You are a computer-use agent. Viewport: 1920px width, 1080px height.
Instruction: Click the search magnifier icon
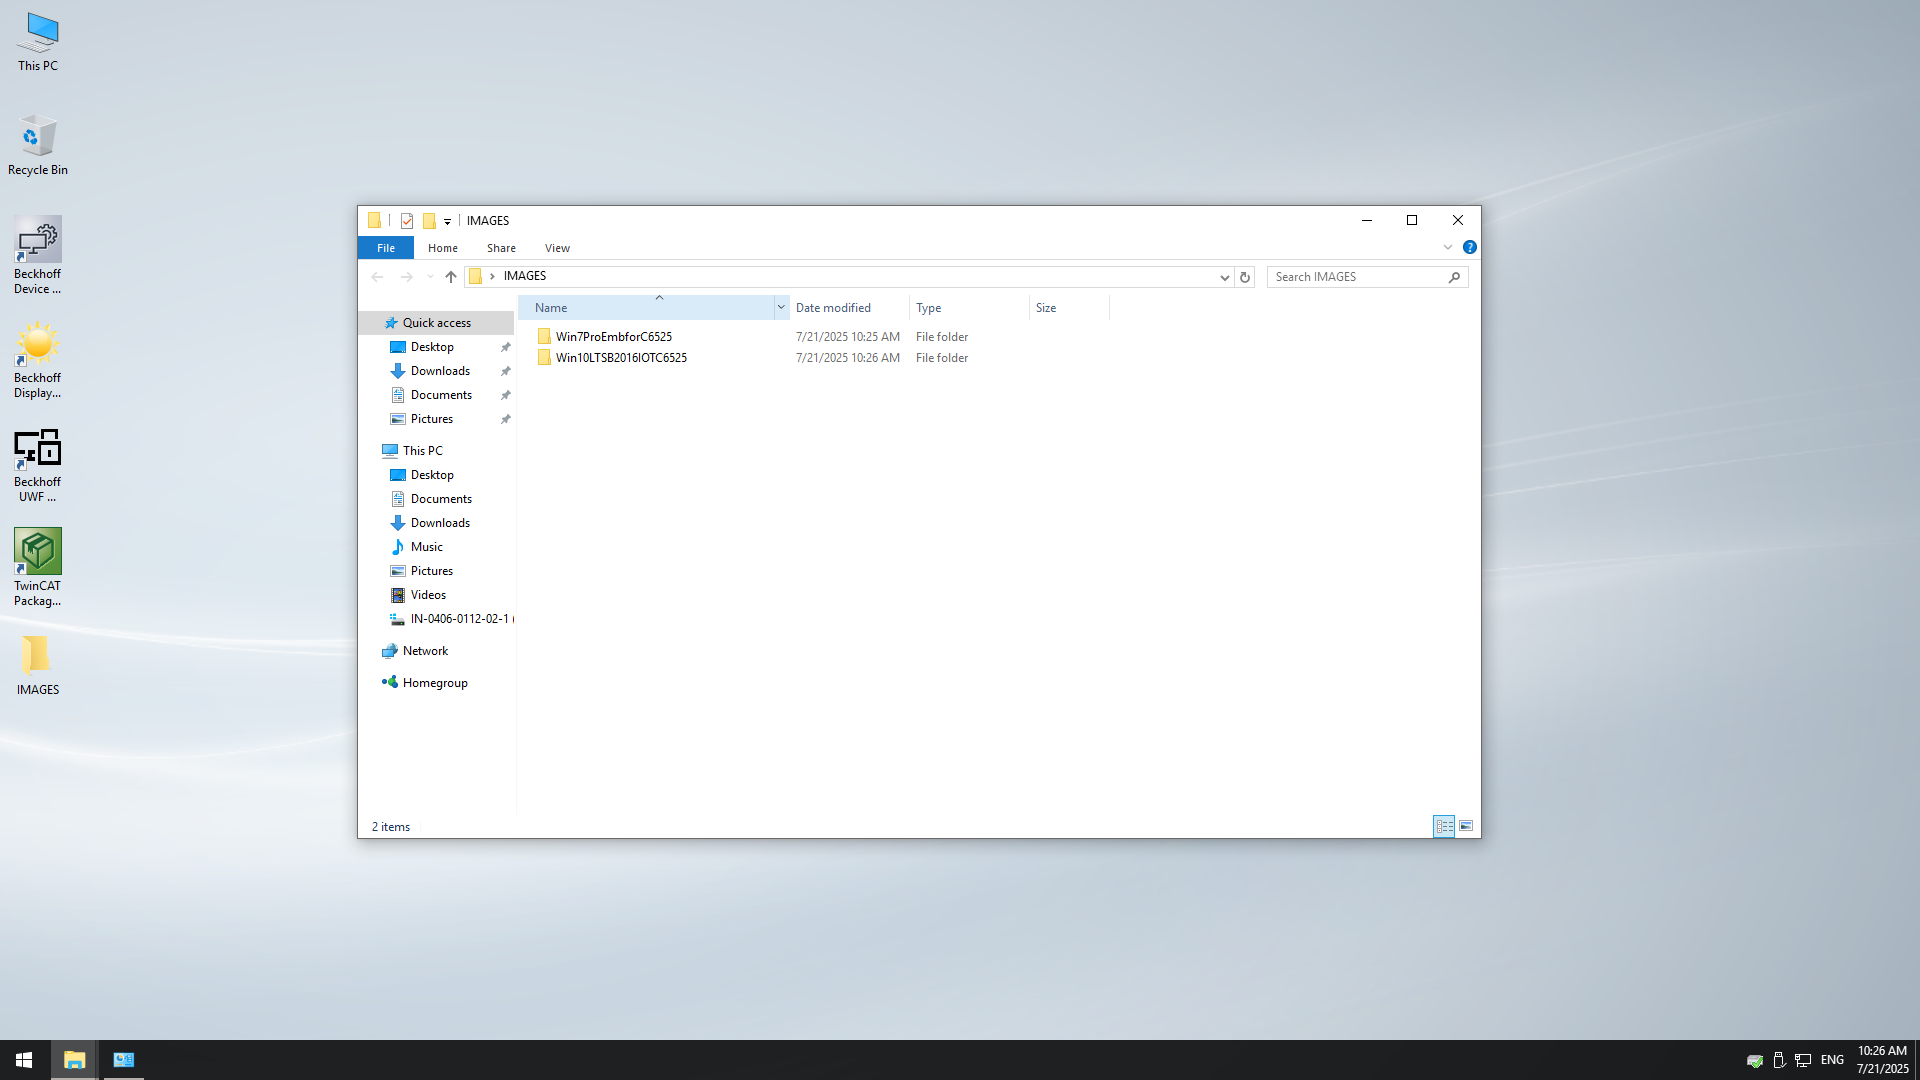point(1454,277)
